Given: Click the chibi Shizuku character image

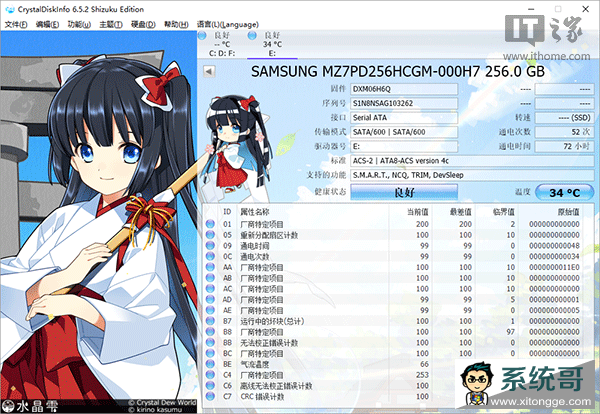Looking at the screenshot, I should click(237, 145).
